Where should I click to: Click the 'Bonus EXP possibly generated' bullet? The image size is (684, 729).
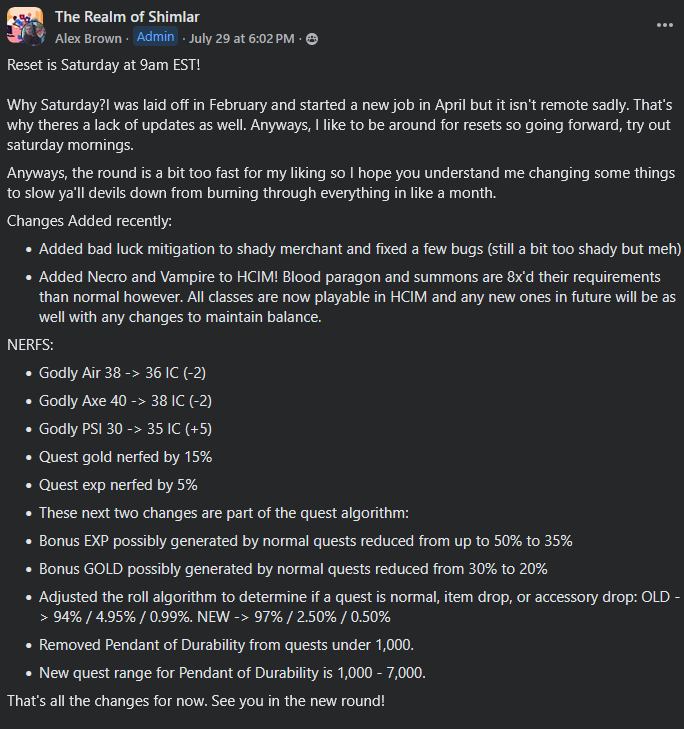coord(305,541)
